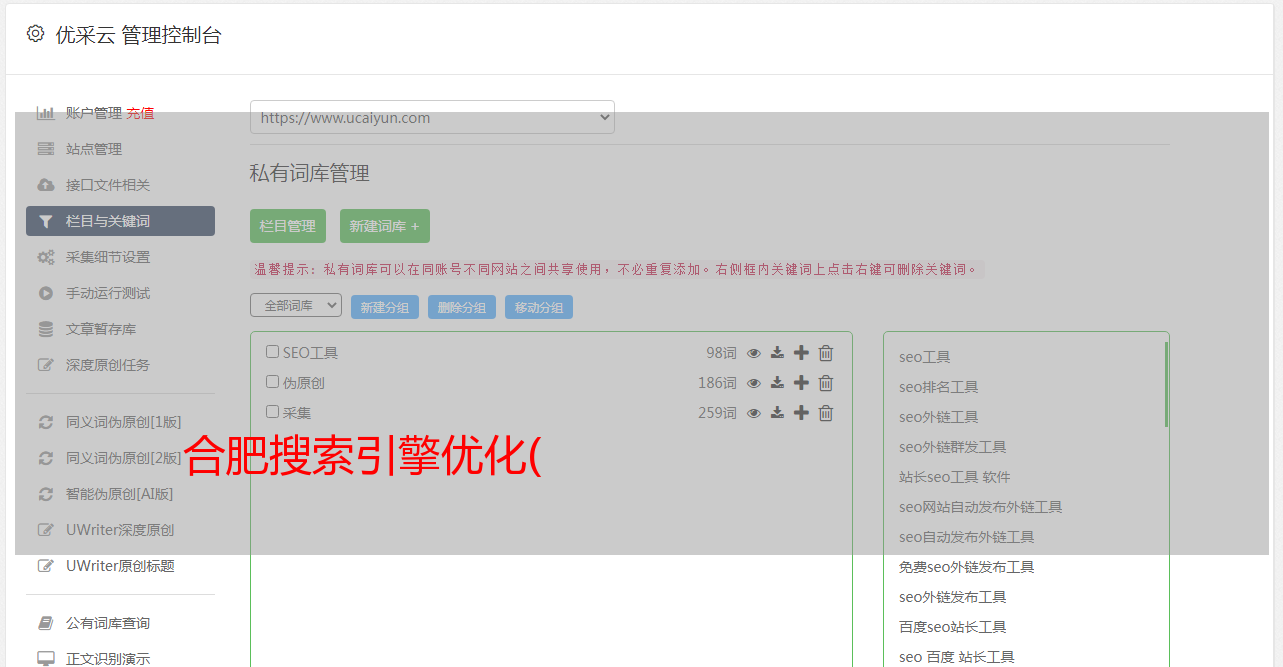This screenshot has height=667, width=1283.
Task: Click the 栏目管理 button
Action: point(288,226)
